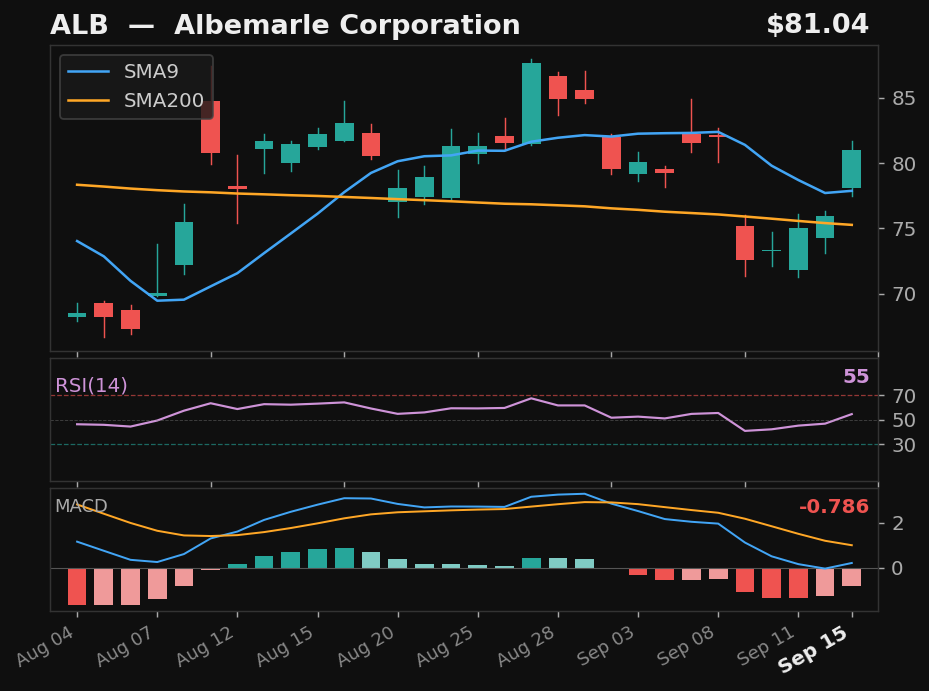Click the RSI(14) panel label
929x691 pixels.
pos(91,386)
